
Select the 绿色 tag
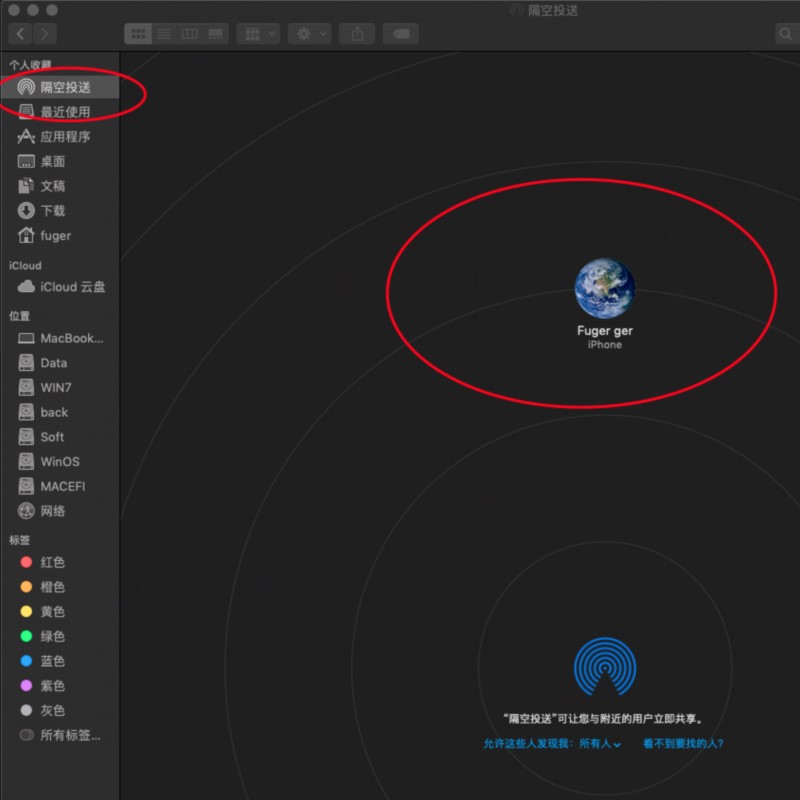pos(60,636)
